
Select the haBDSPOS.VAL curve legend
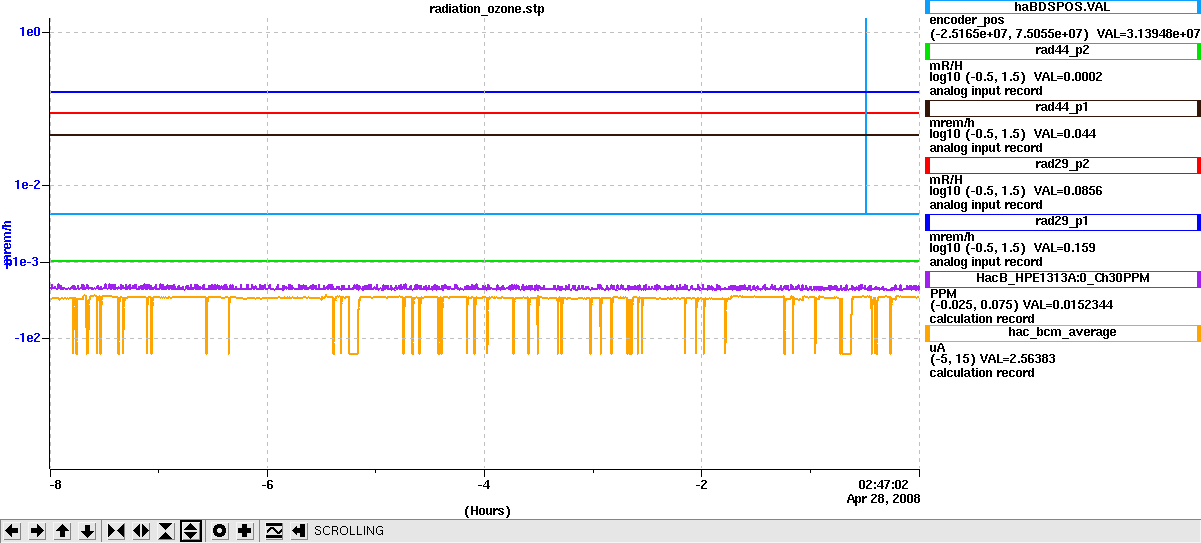pos(1063,6)
